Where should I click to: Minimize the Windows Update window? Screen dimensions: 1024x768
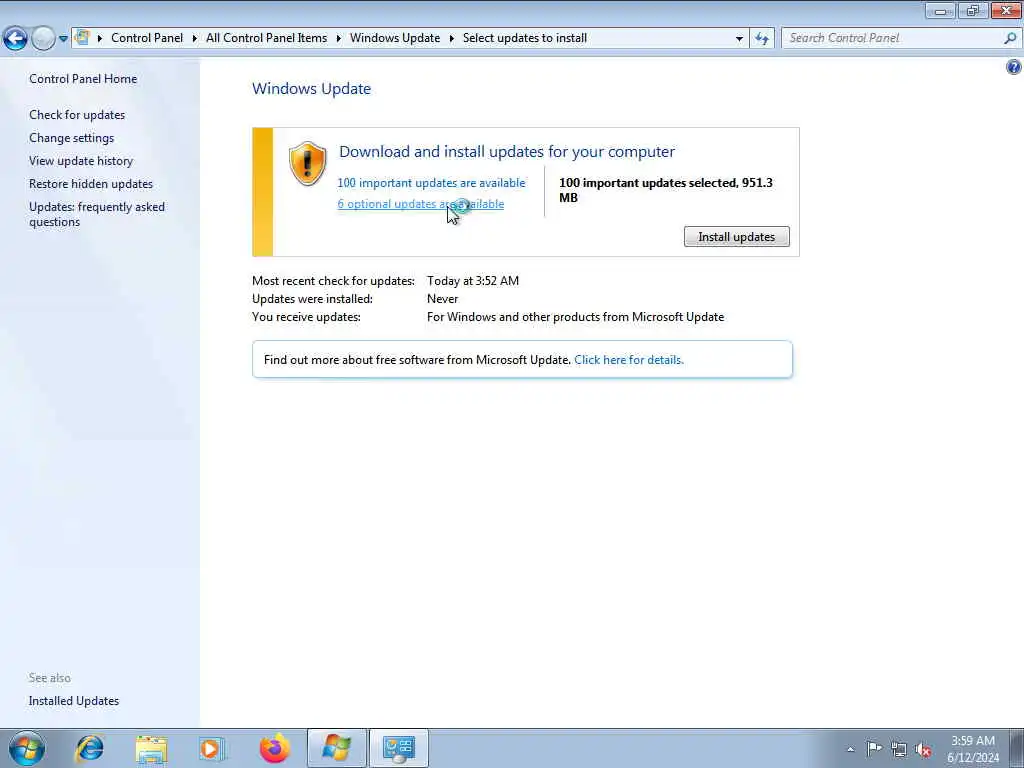click(940, 10)
